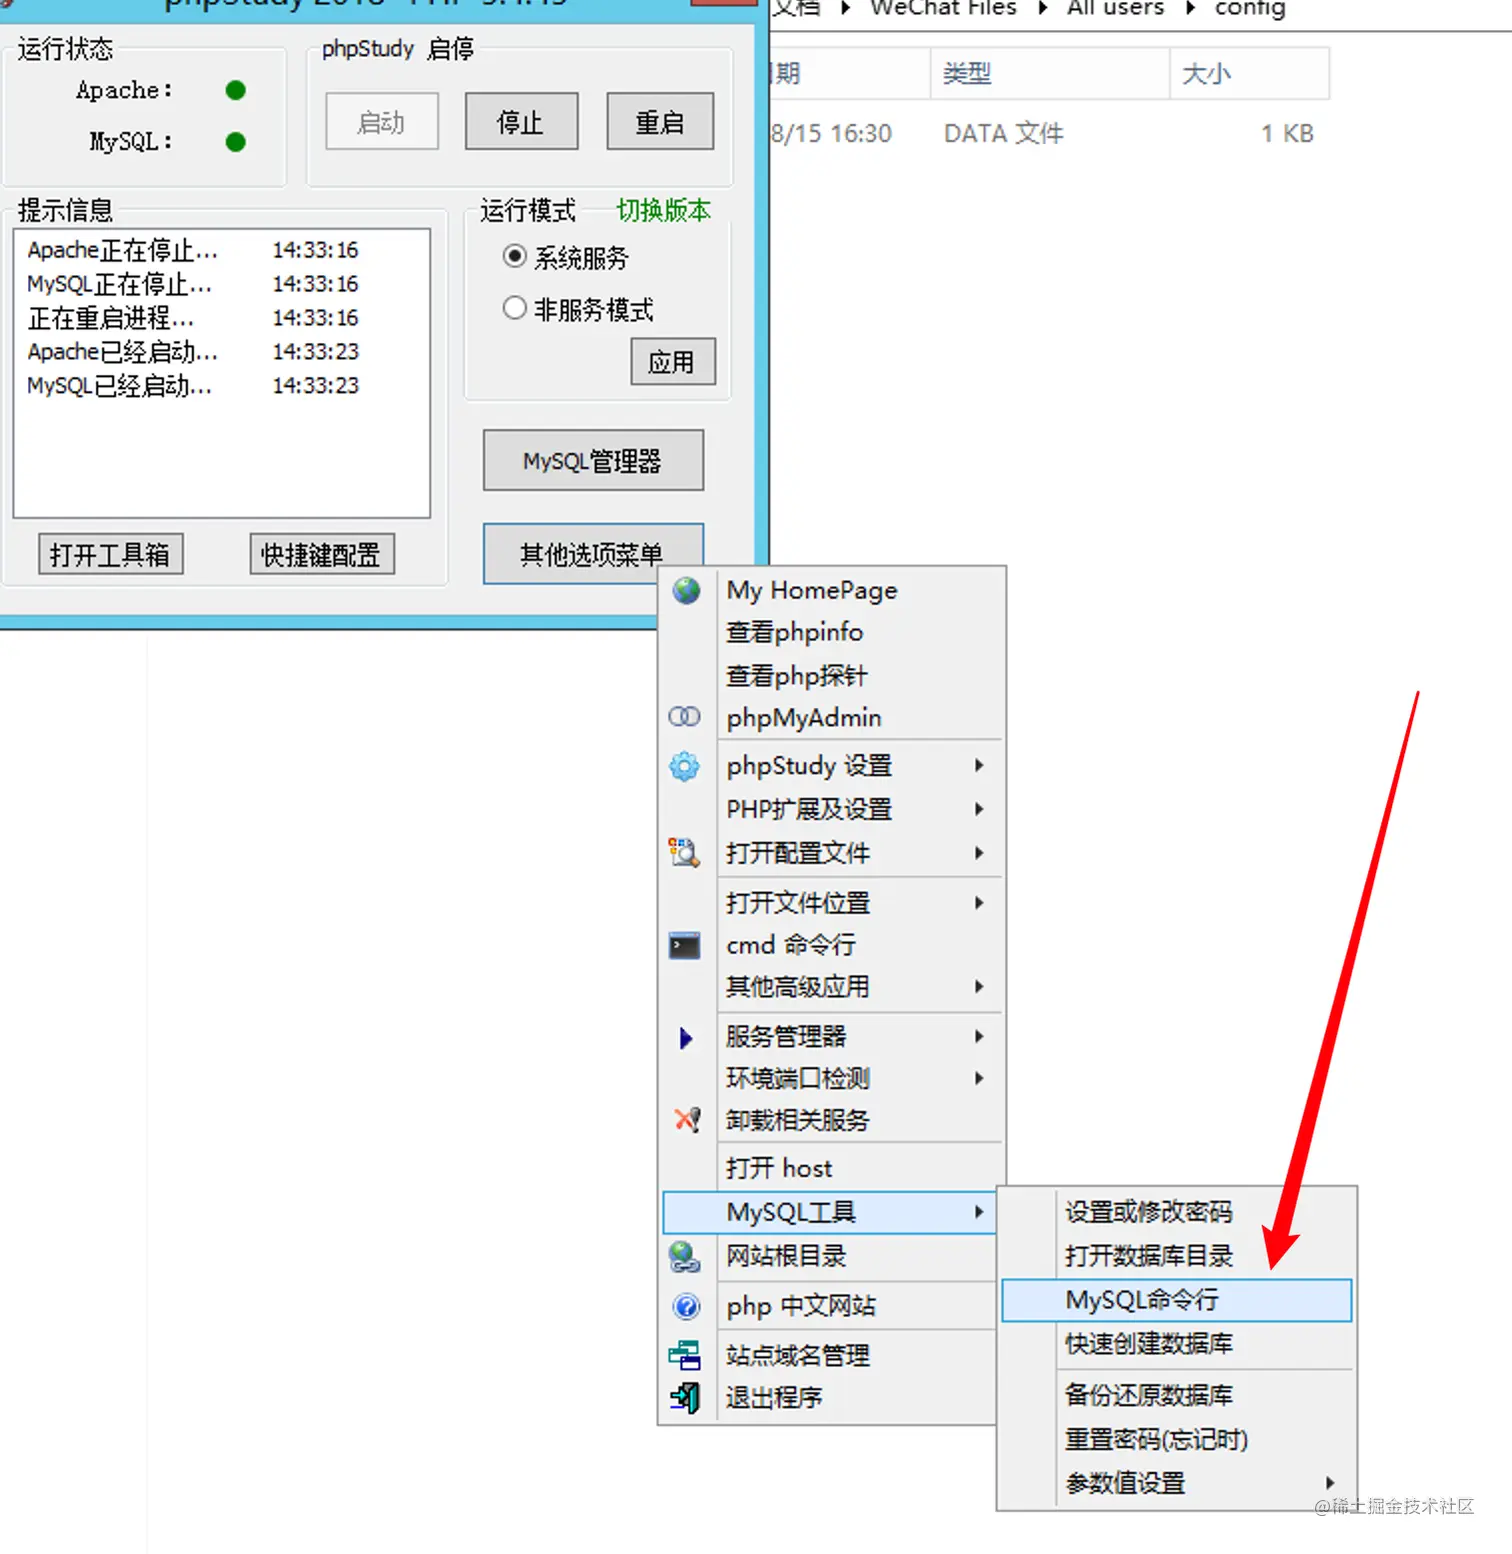This screenshot has height=1554, width=1512.
Task: Click the phpStudy settings gear icon
Action: tap(684, 766)
